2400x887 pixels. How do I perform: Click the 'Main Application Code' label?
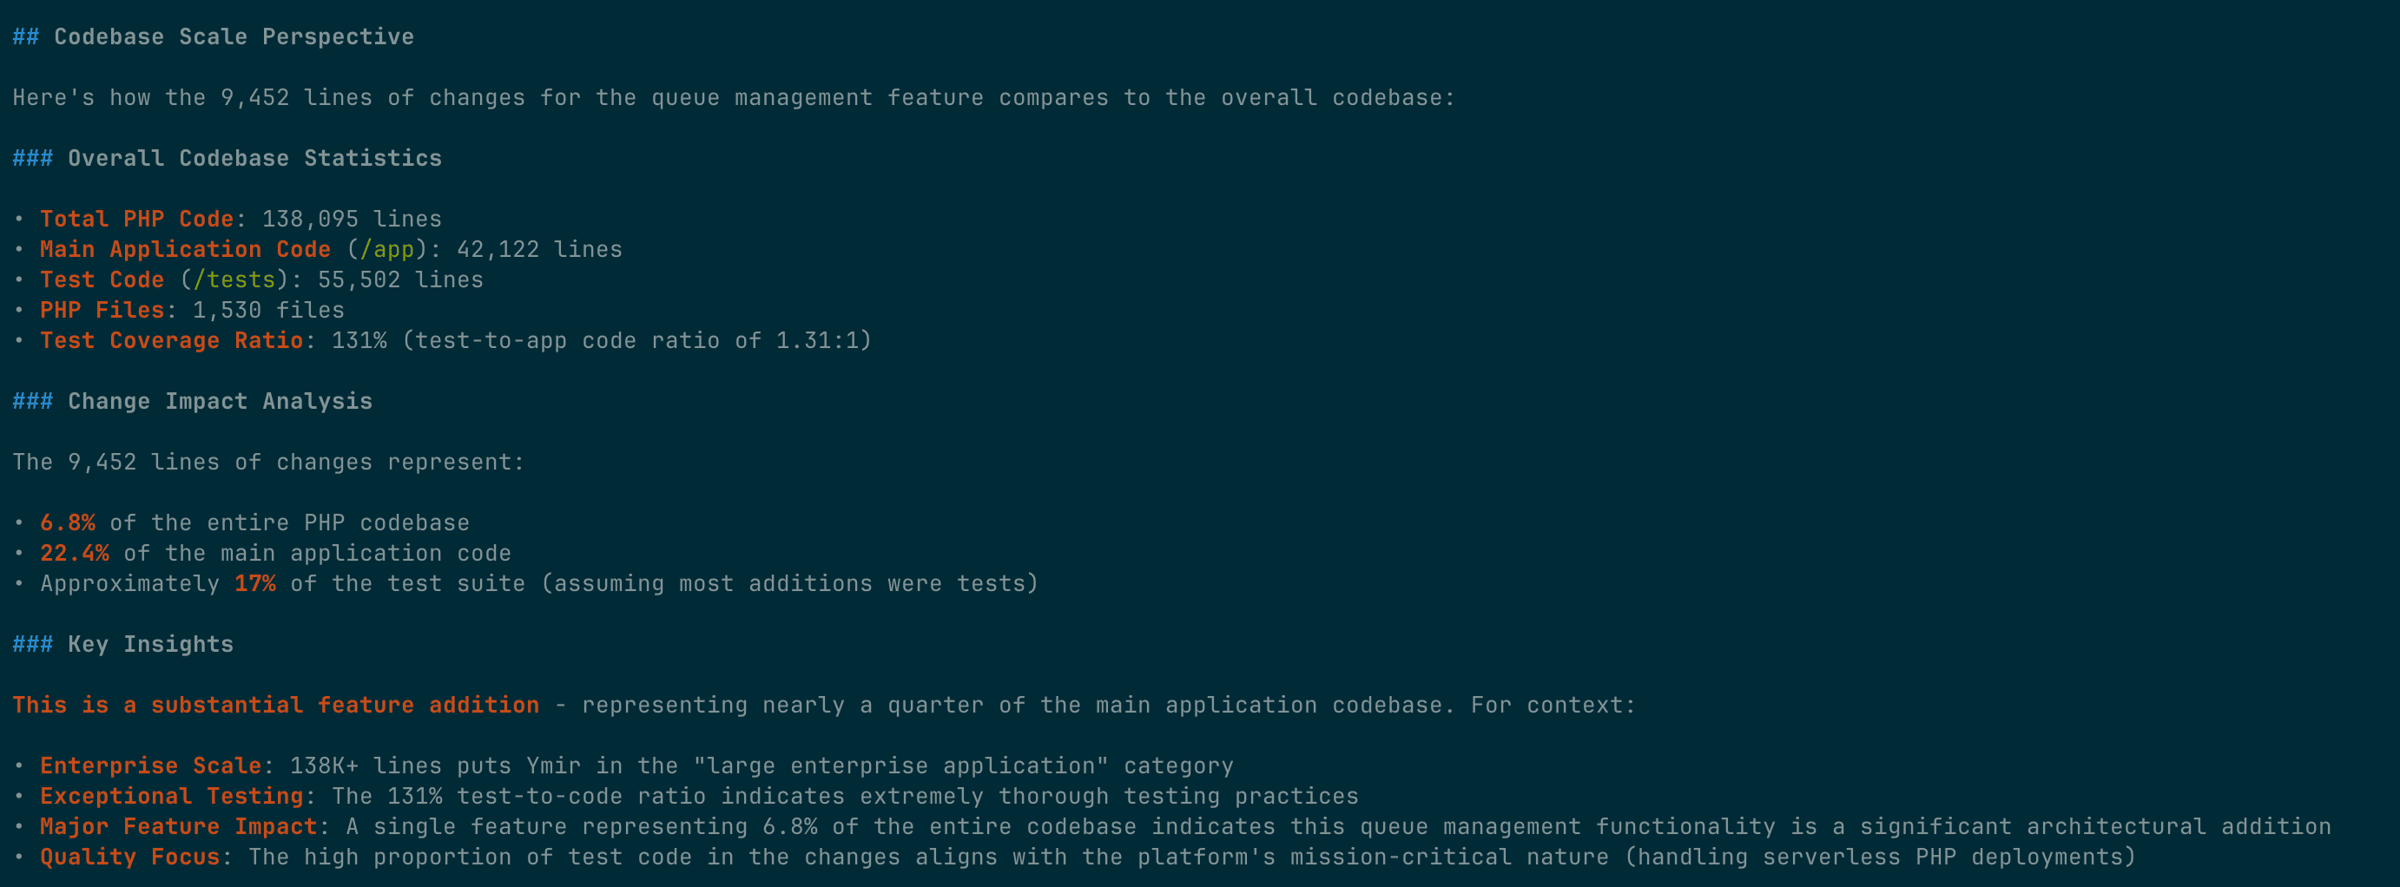[x=185, y=249]
